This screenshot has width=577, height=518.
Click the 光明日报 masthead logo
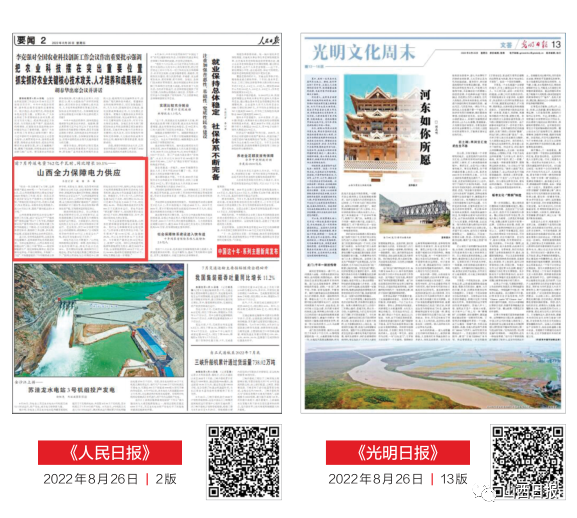tap(534, 45)
